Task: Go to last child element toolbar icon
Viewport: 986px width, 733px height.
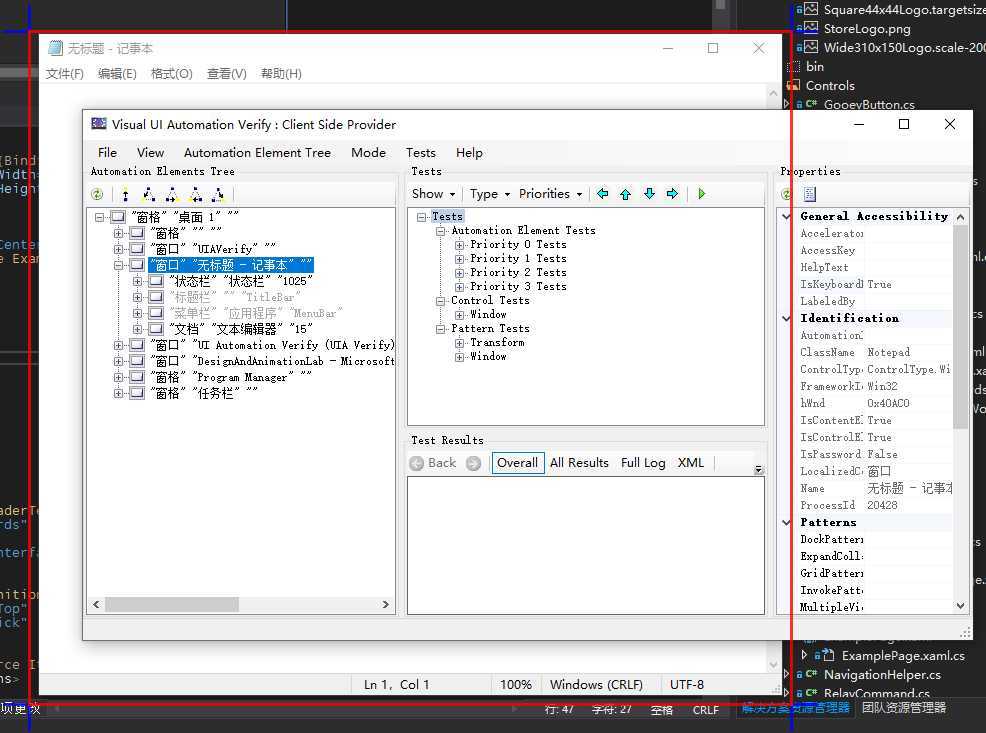Action: pyautogui.click(x=218, y=194)
